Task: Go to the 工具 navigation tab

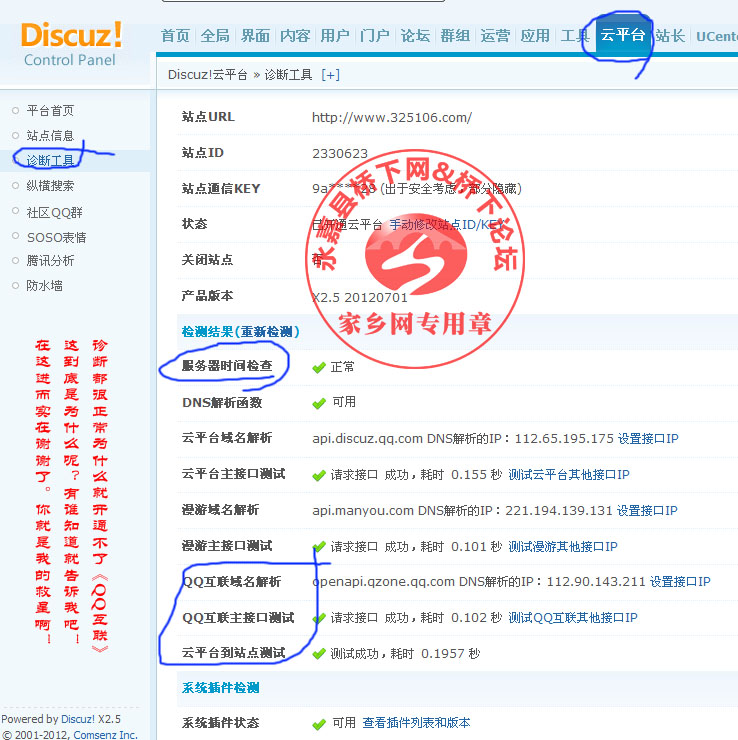Action: point(575,36)
